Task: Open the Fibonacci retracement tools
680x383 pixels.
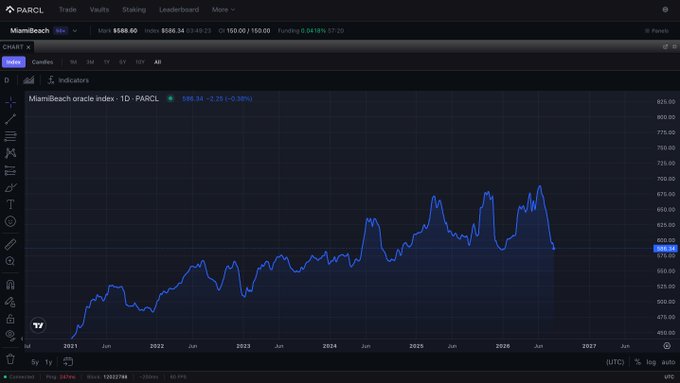Action: pos(10,136)
